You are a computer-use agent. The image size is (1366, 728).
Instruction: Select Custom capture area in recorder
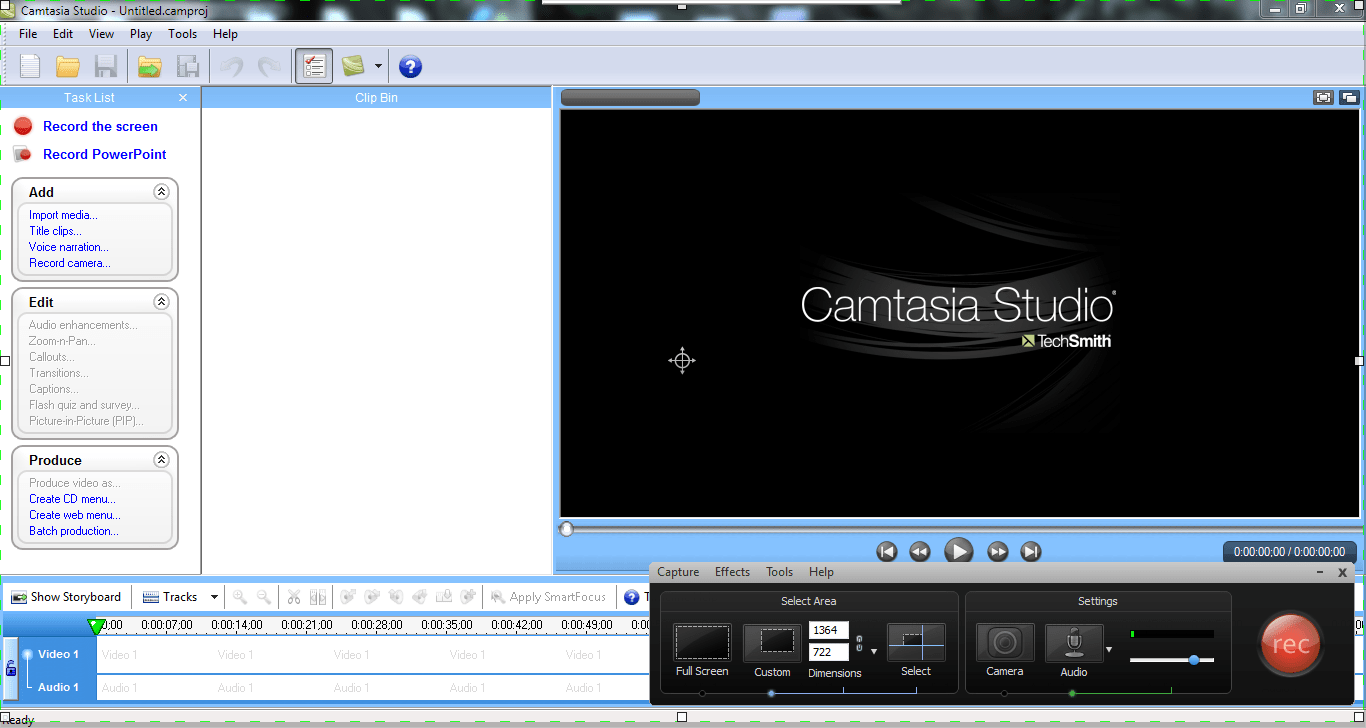[x=772, y=643]
